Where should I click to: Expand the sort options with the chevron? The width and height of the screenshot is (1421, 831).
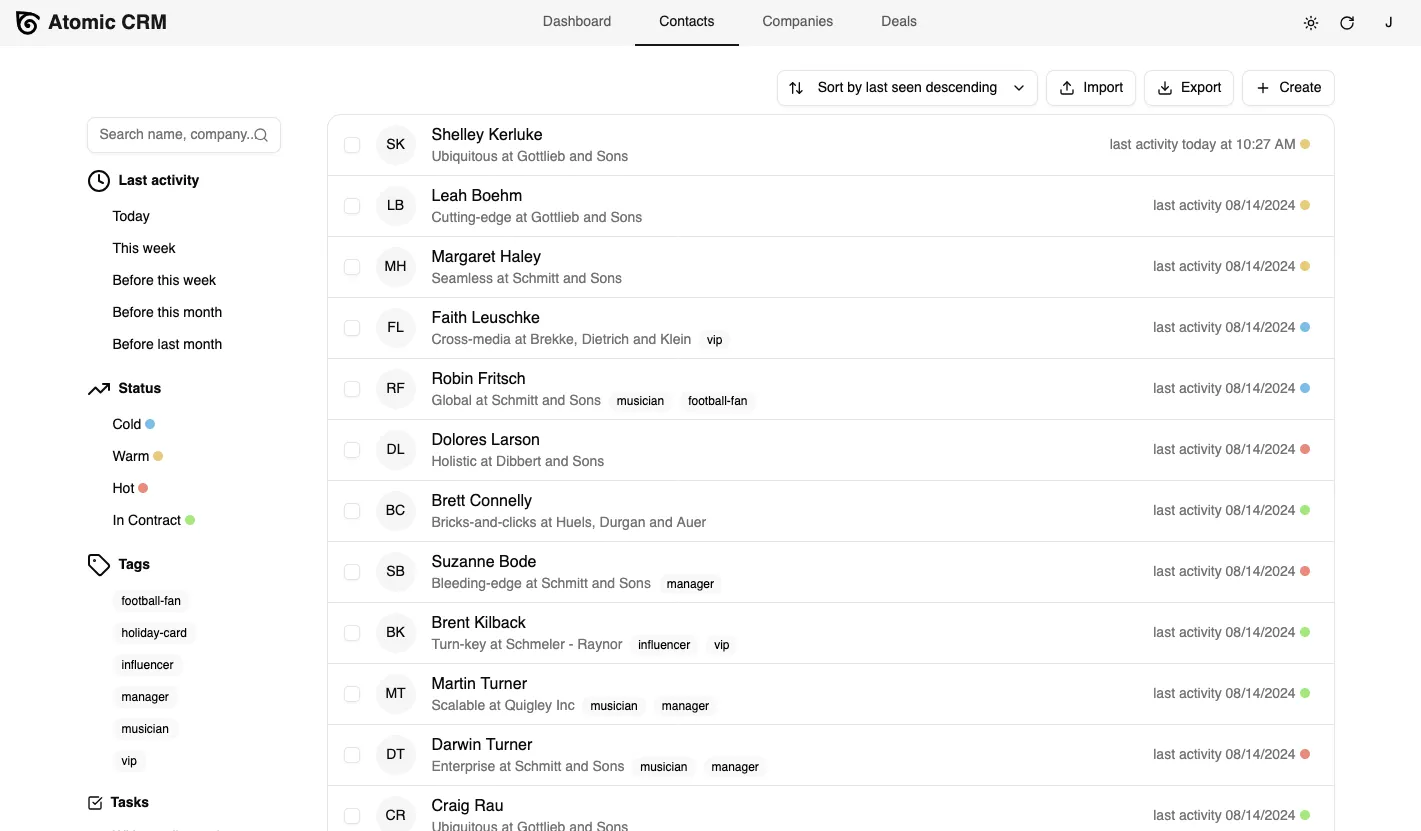click(1019, 87)
